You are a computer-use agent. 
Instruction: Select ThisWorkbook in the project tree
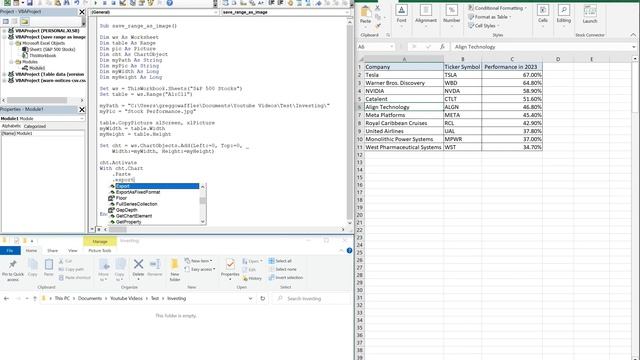coord(39,56)
